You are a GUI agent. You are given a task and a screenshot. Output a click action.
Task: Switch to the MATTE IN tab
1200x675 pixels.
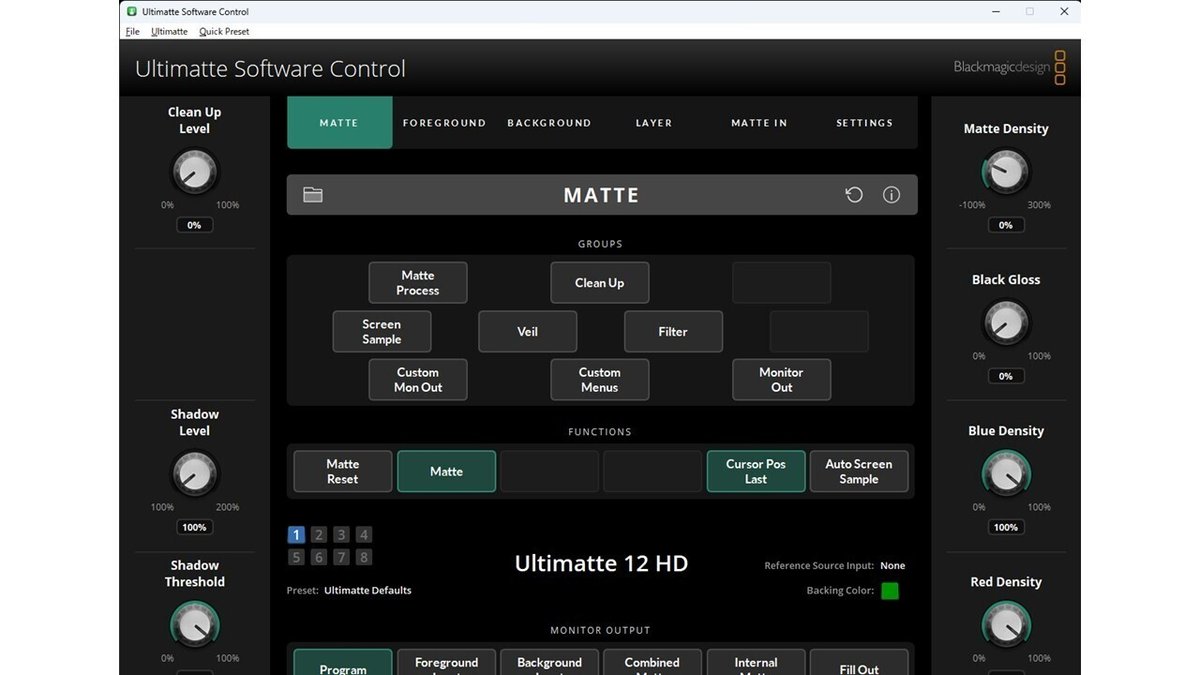tap(759, 123)
